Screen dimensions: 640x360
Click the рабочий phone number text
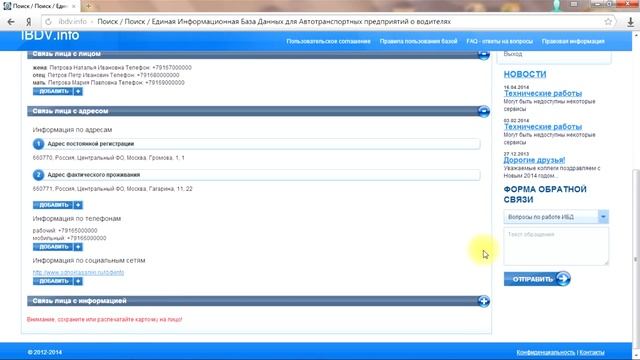[65, 231]
